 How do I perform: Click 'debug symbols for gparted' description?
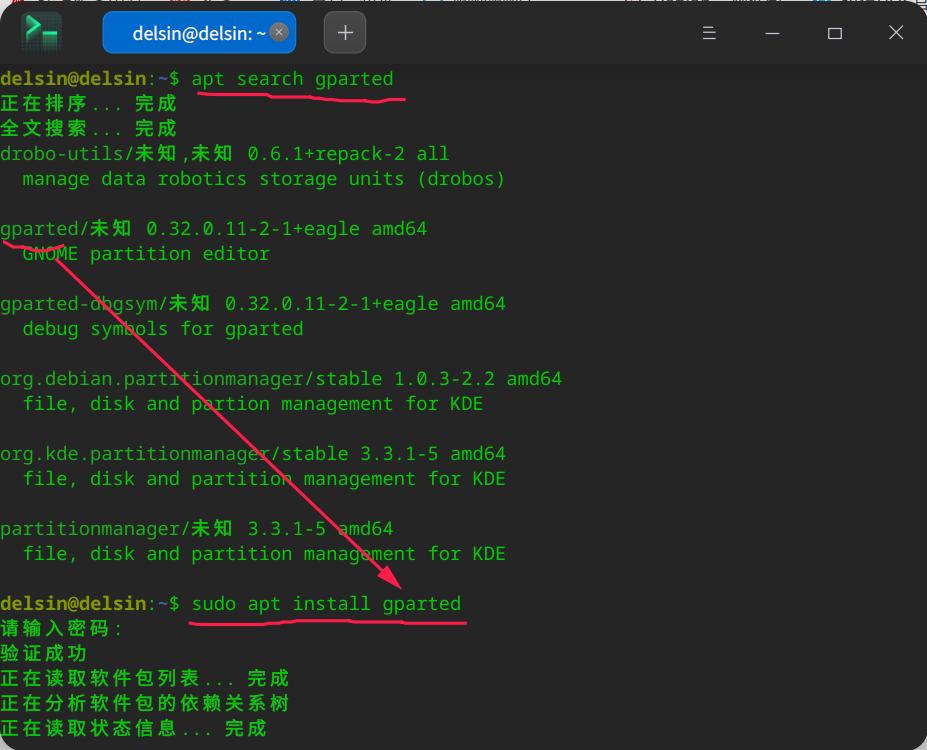163,329
